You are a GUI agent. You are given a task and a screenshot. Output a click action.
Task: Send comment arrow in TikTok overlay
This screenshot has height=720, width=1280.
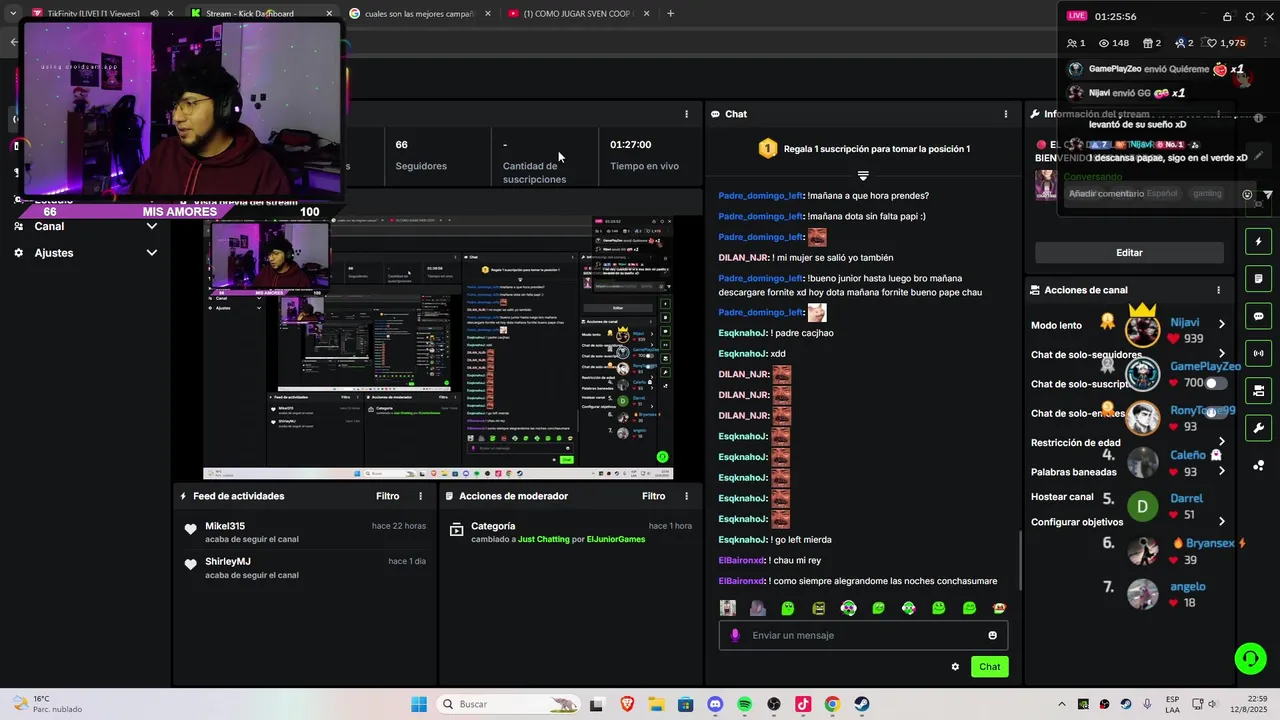(x=1268, y=195)
